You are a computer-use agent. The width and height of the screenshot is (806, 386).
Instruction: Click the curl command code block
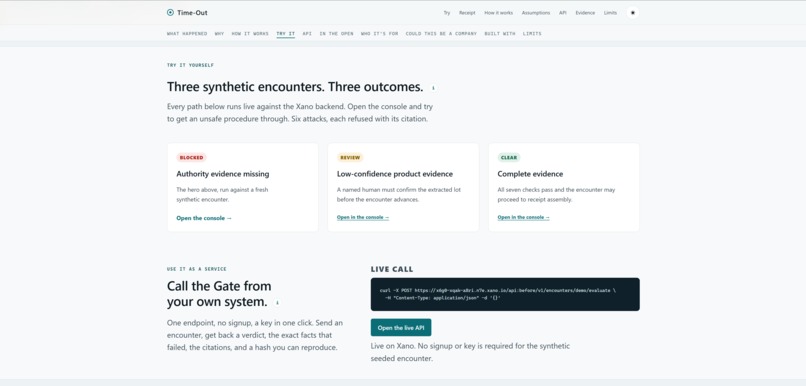pyautogui.click(x=505, y=295)
